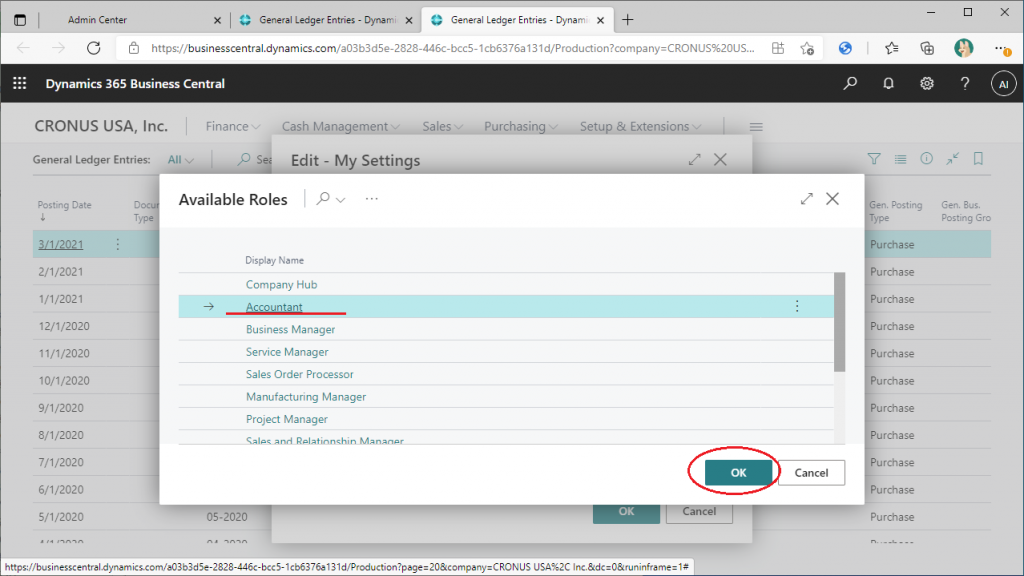Show row actions for Accountant role
Screen dimensions: 1024x576
coord(797,306)
